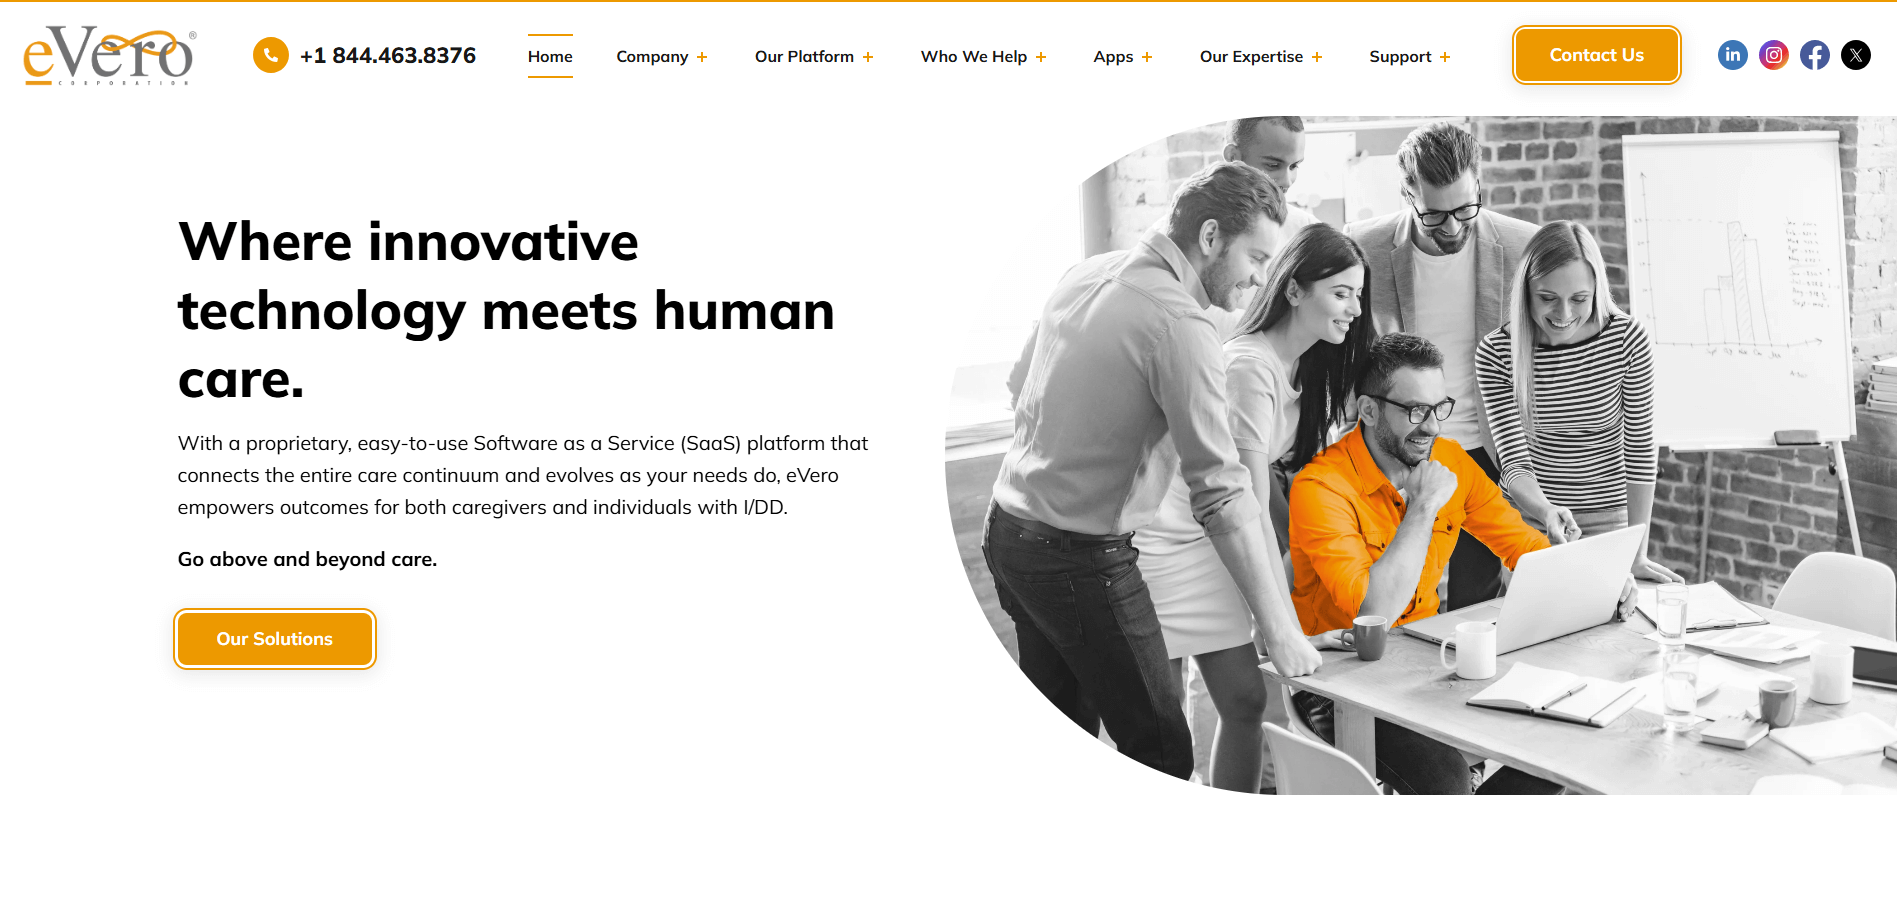Click the eVero Corporation logo

[x=109, y=56]
